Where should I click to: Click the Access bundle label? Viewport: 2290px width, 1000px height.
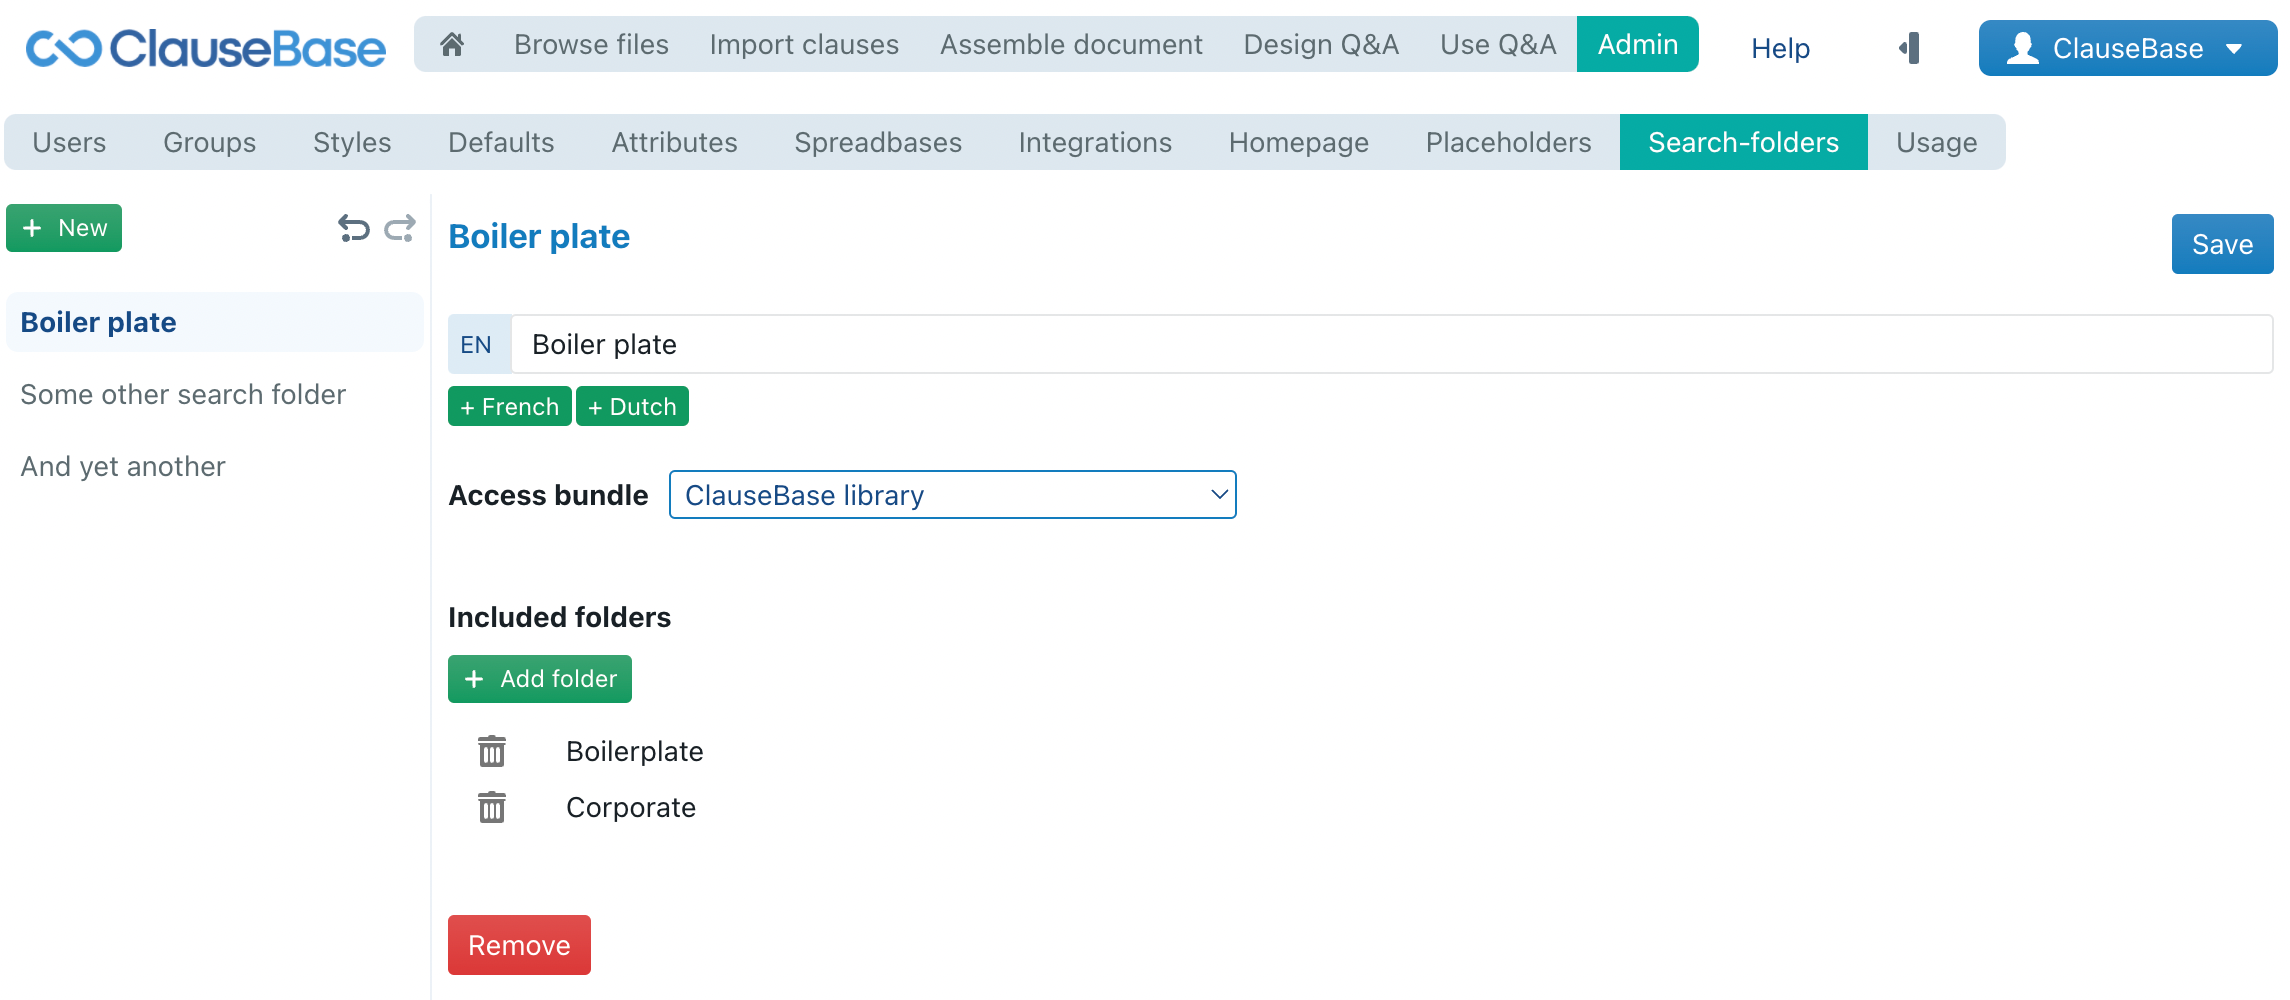pos(548,495)
